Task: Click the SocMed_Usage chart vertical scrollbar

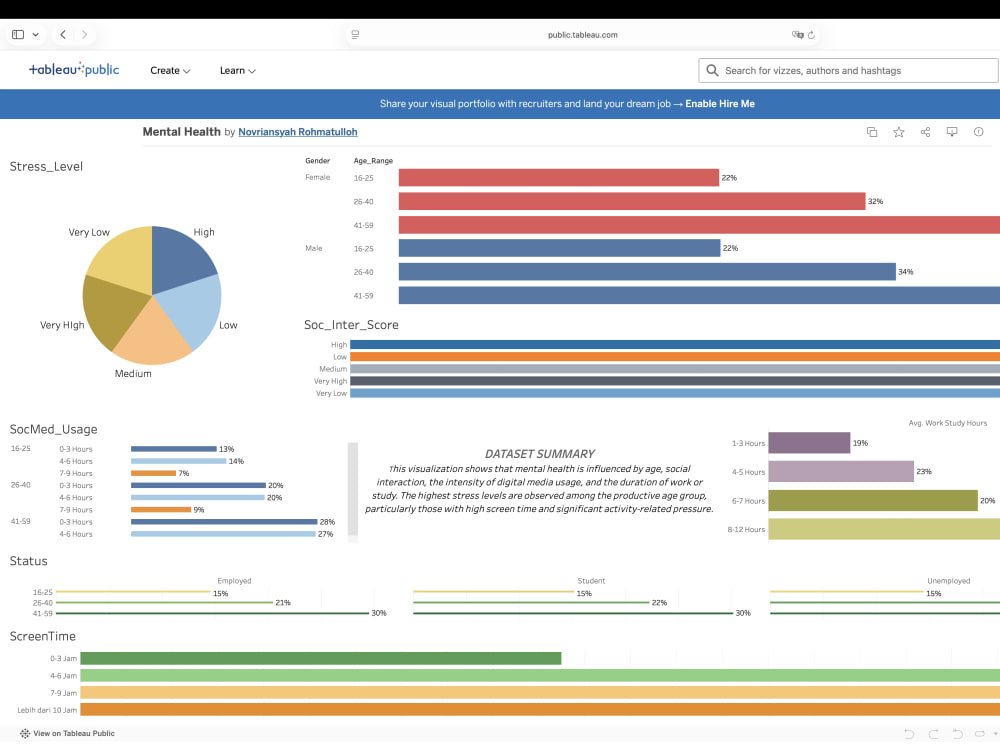Action: coord(353,491)
